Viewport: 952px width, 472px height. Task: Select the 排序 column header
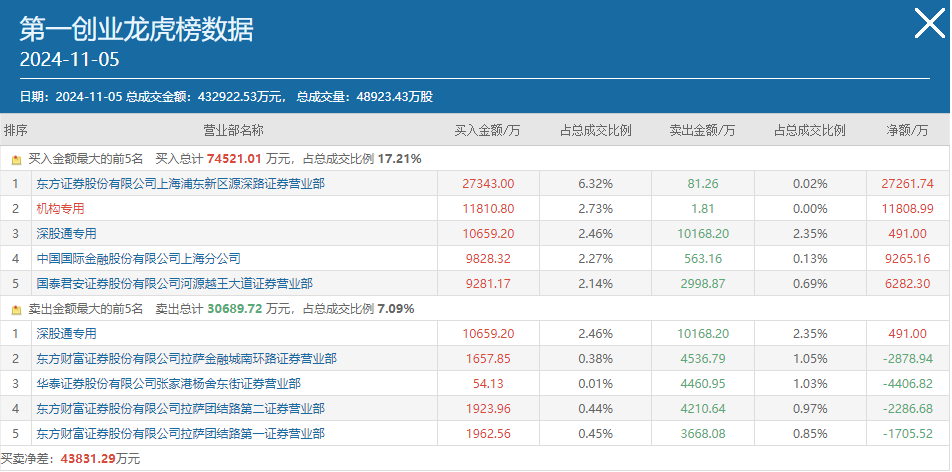coord(16,130)
